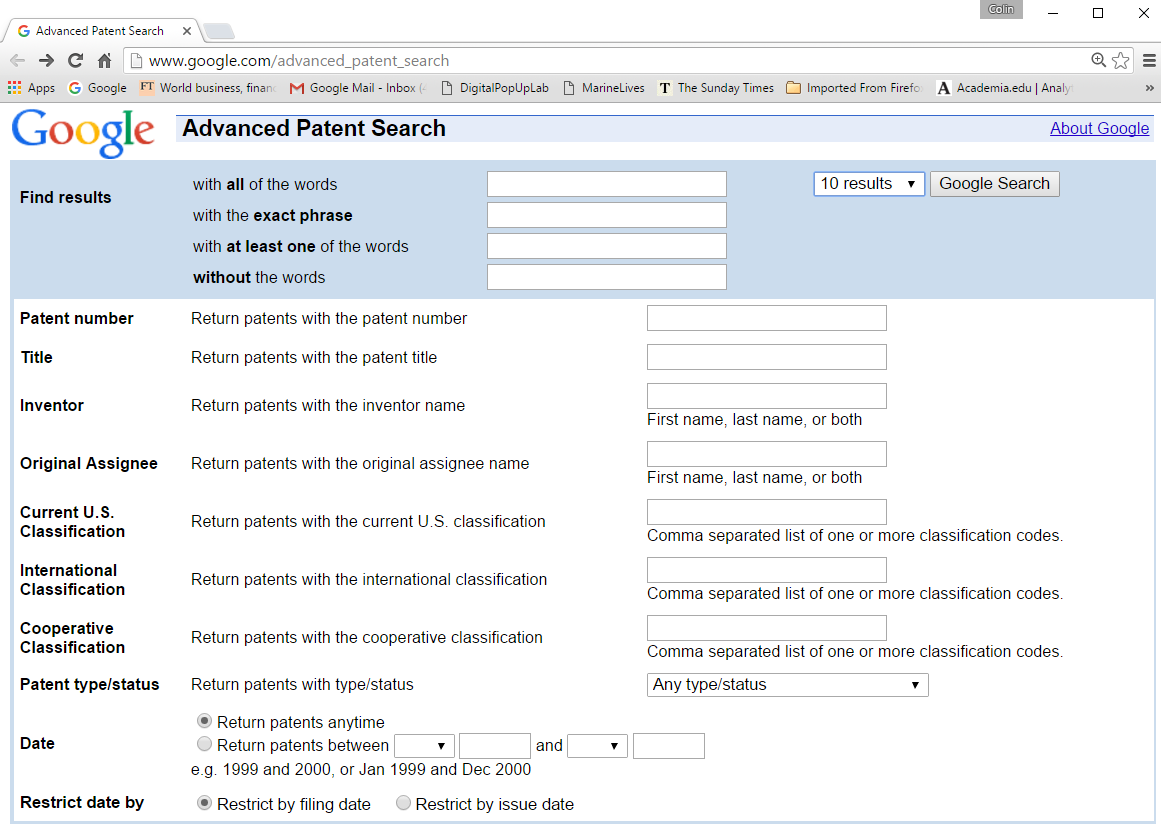Viewport: 1161px width, 833px height.
Task: Expand the 10 results dropdown
Action: [868, 184]
